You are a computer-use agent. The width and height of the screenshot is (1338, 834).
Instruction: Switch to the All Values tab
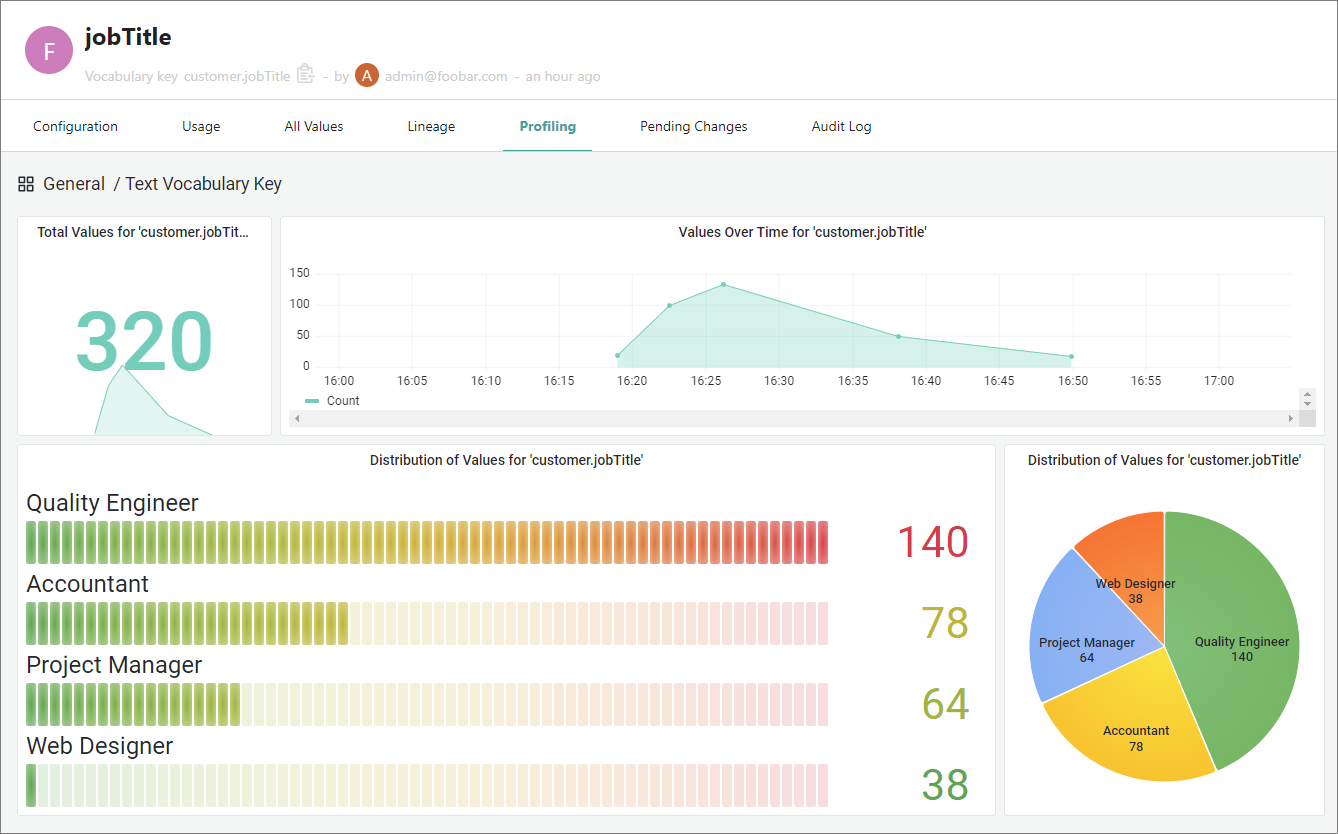(313, 127)
